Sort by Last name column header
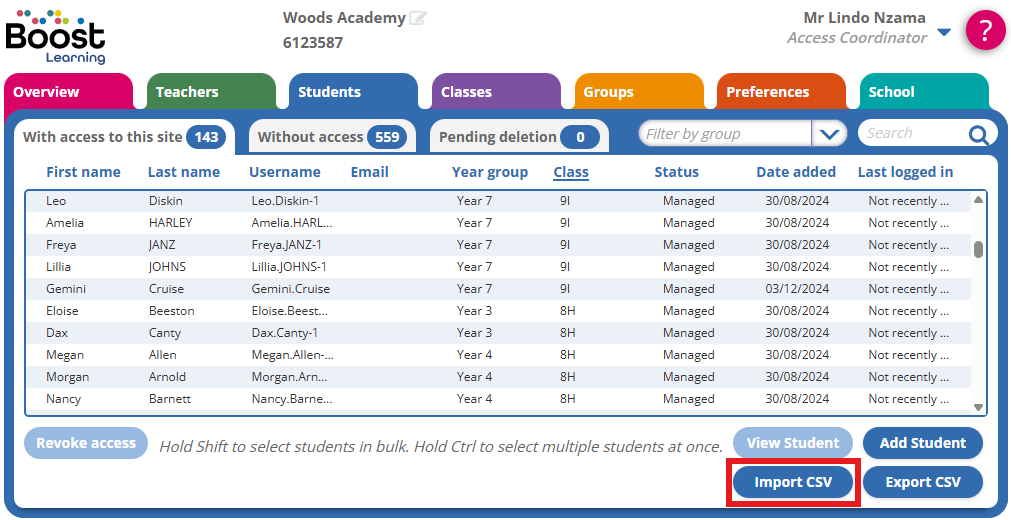Viewport: 1011px width, 520px height. [183, 172]
